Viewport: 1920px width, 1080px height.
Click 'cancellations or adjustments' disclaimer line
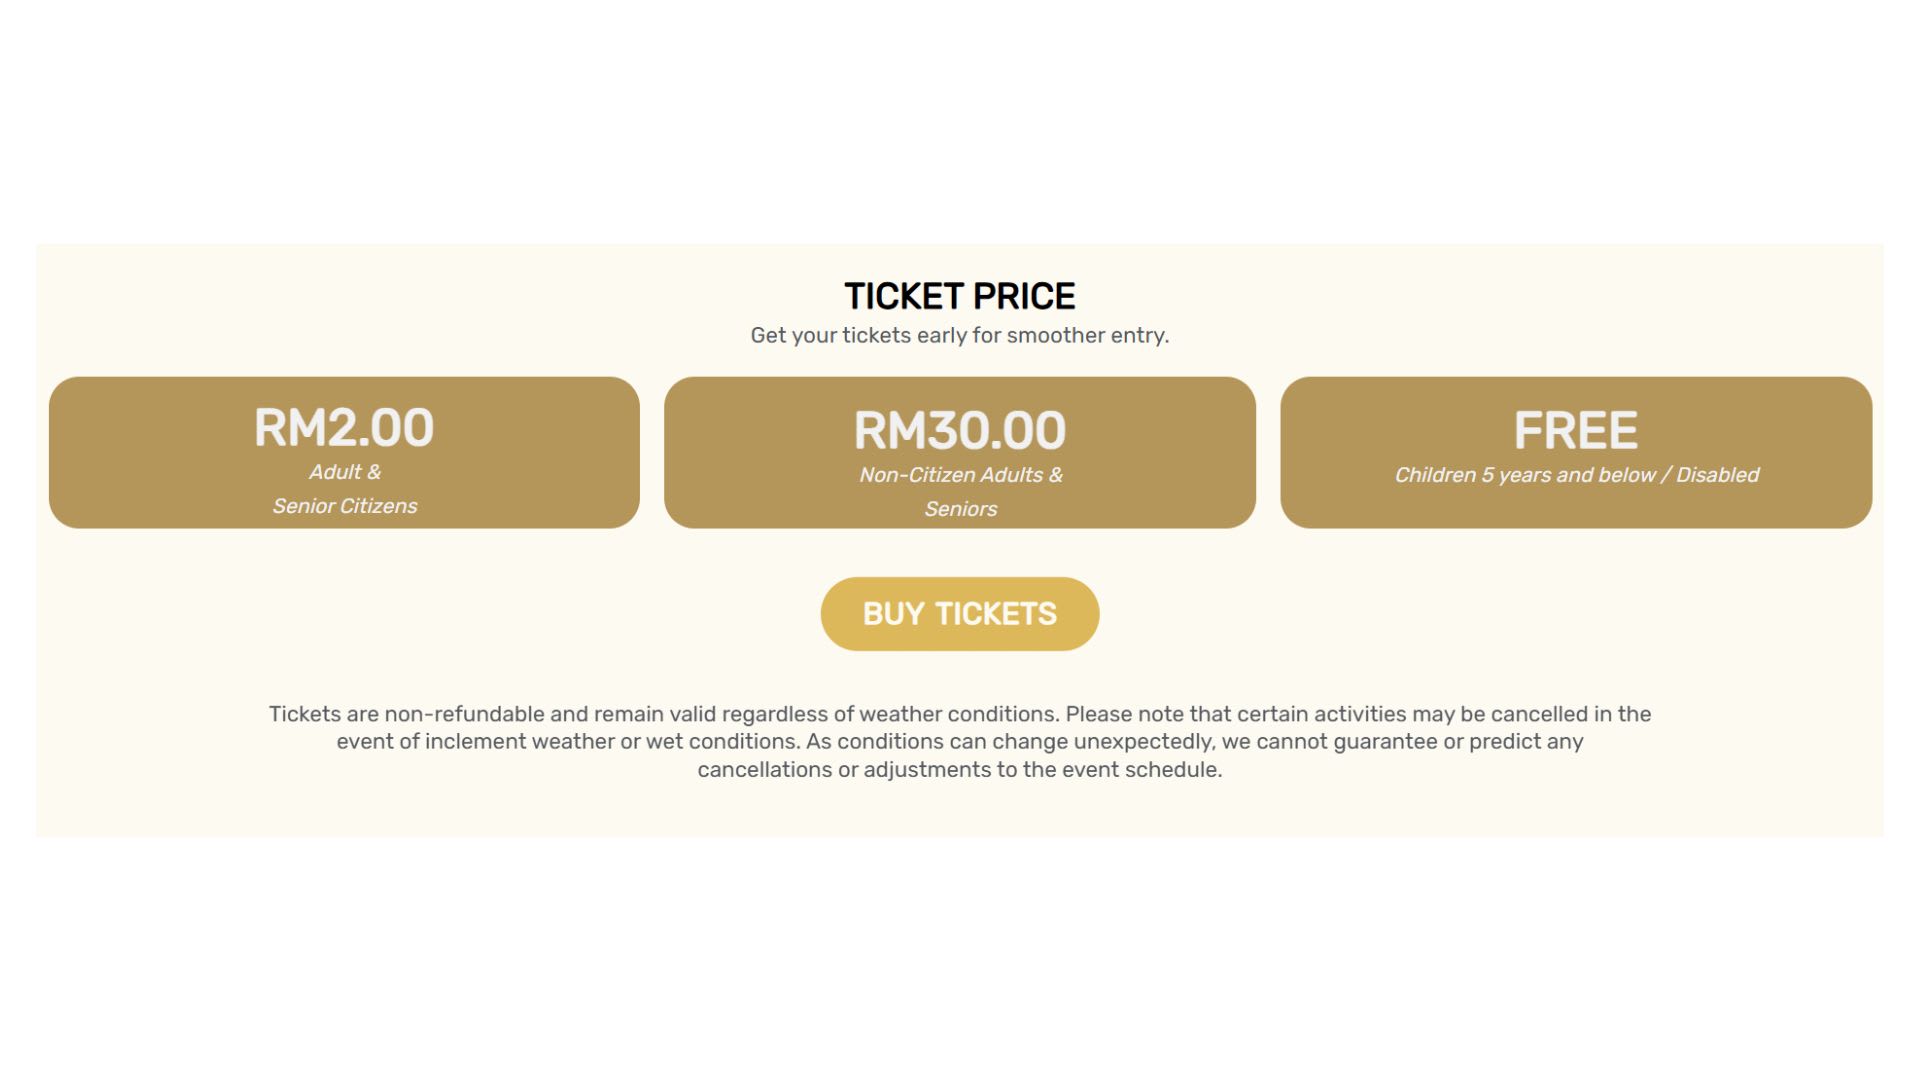coord(959,770)
